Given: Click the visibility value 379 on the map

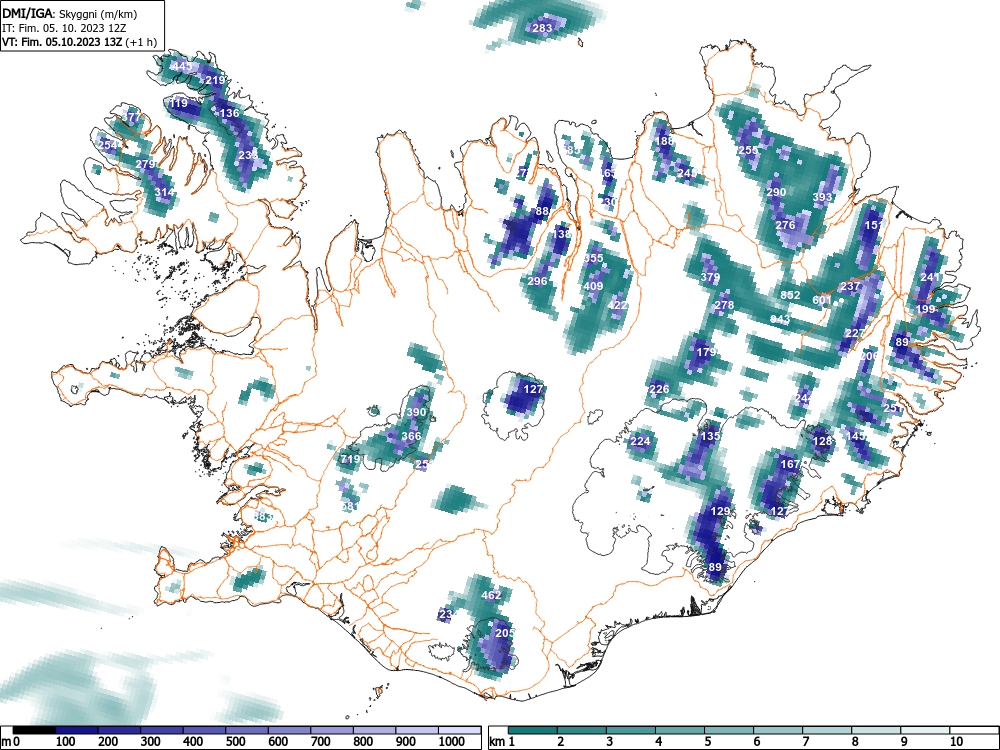Looking at the screenshot, I should 710,277.
